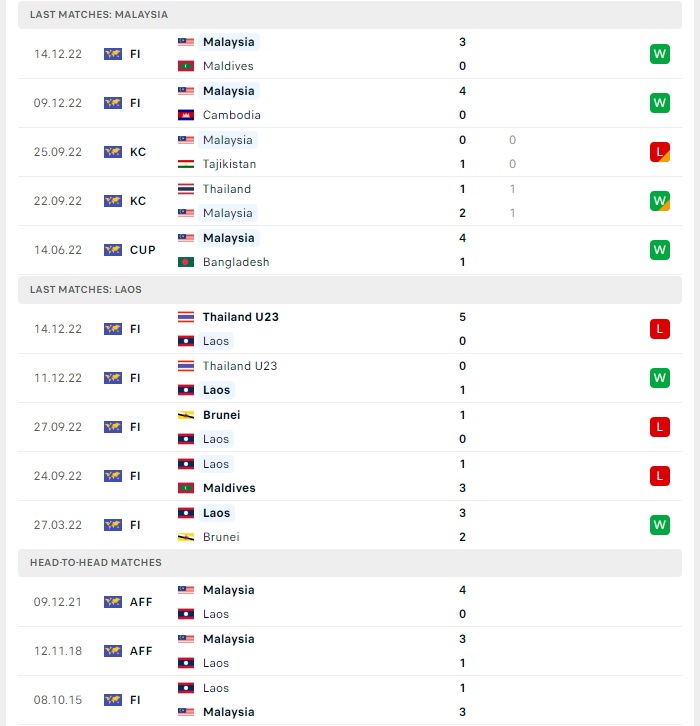700x726 pixels.
Task: Open the 12.11.18 AFF head-to-head match
Action: point(350,651)
